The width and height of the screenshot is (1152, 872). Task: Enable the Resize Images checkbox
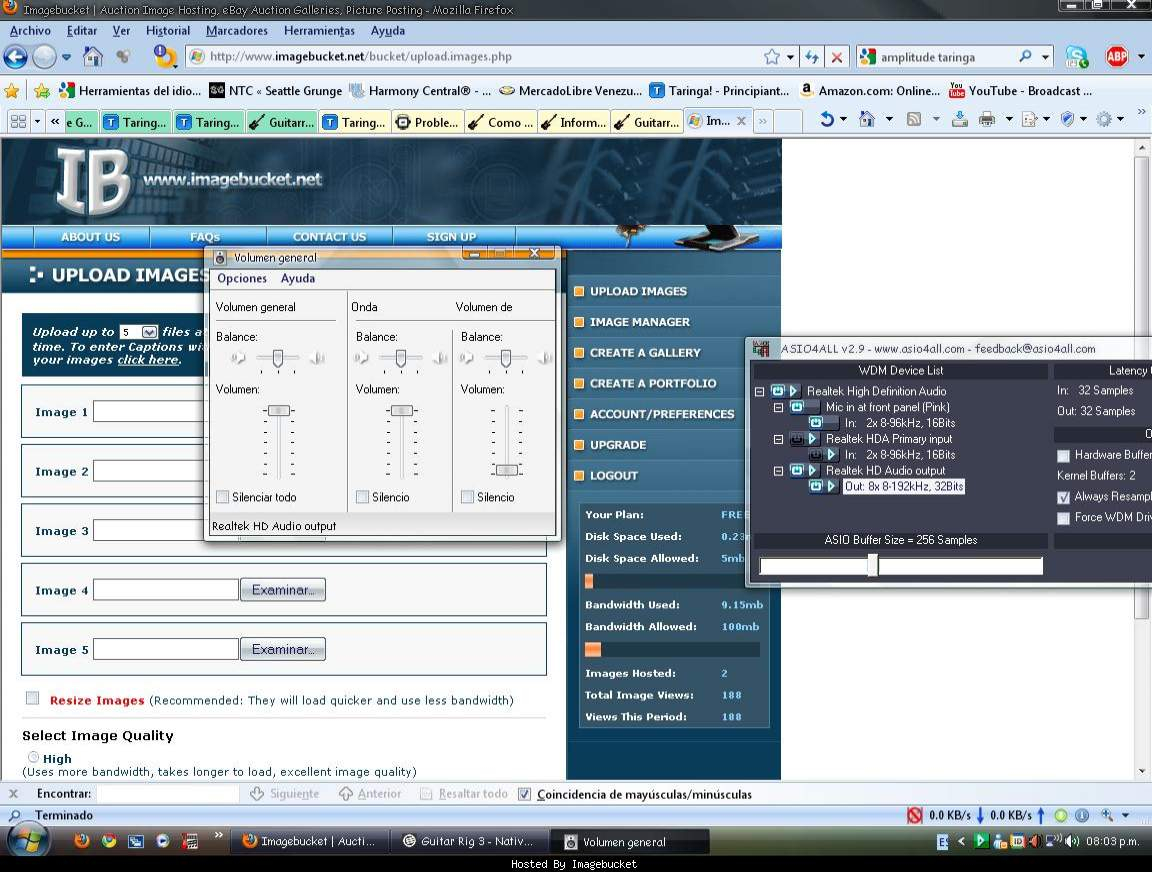tap(33, 699)
